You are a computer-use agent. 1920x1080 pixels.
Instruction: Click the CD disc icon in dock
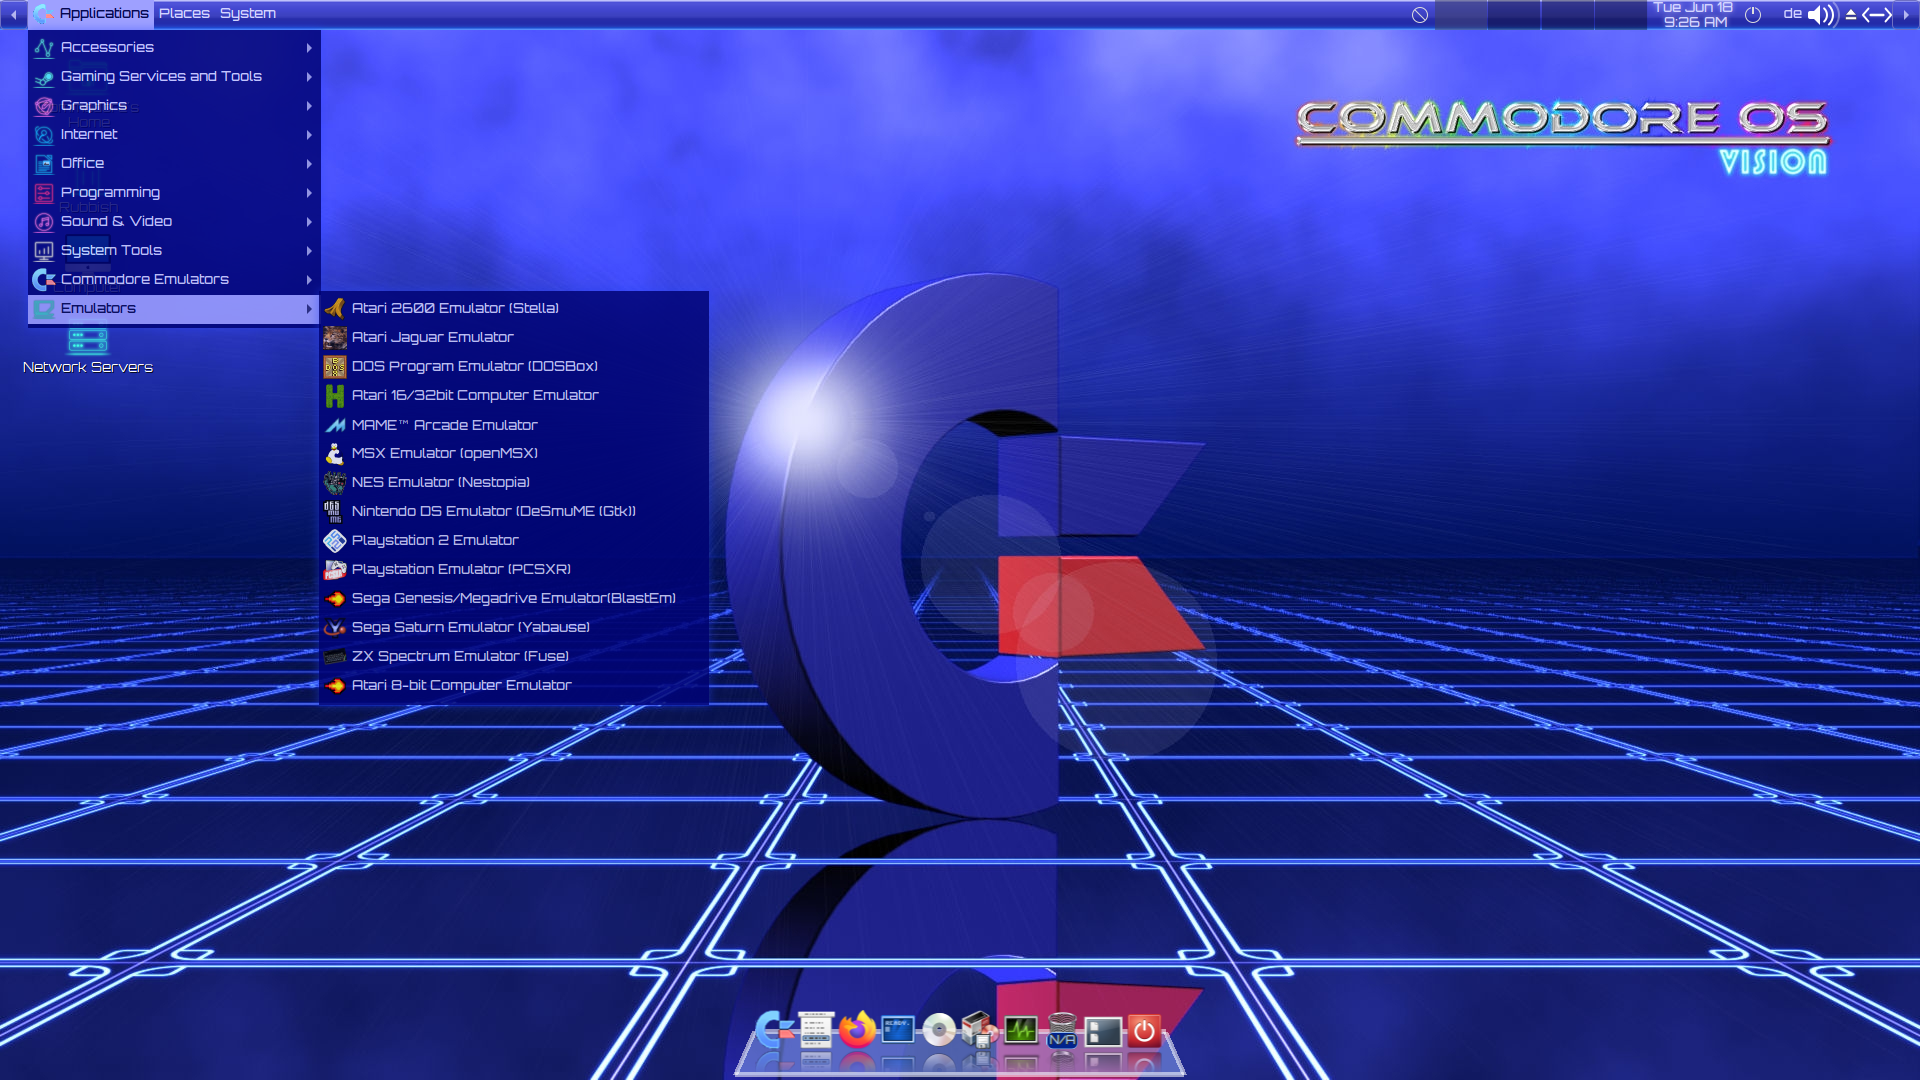click(939, 1030)
